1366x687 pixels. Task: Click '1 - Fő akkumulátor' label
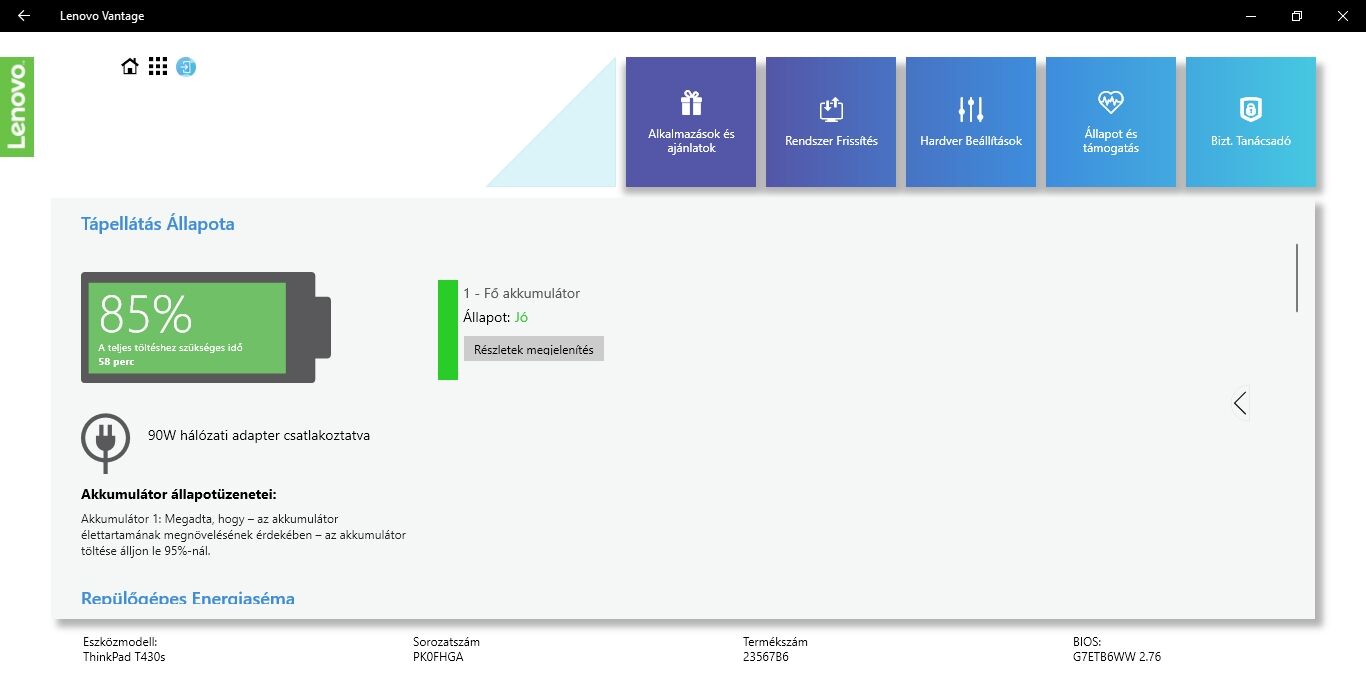(x=521, y=293)
